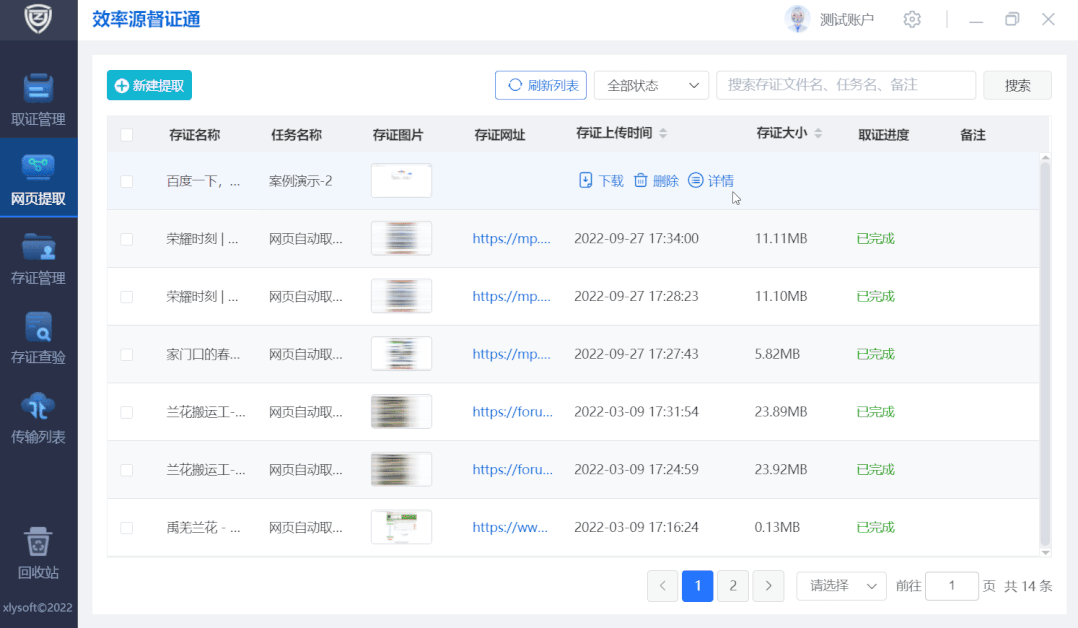
Task: Focus the search 存证文件名 input field
Action: [846, 85]
